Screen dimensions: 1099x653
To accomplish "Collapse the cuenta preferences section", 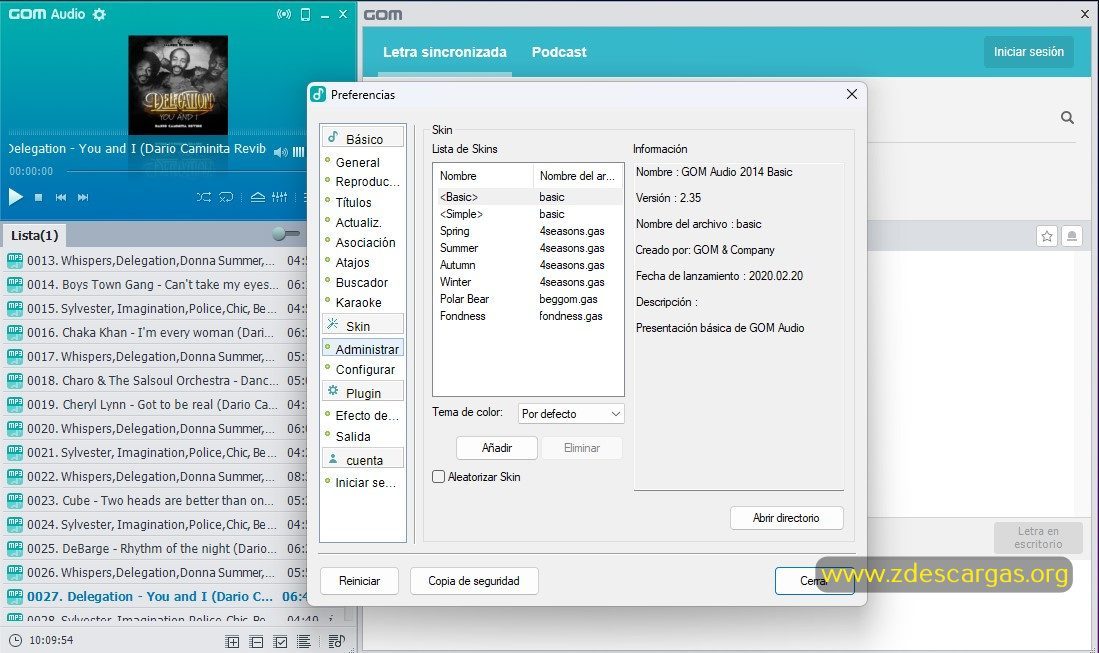I will [362, 460].
